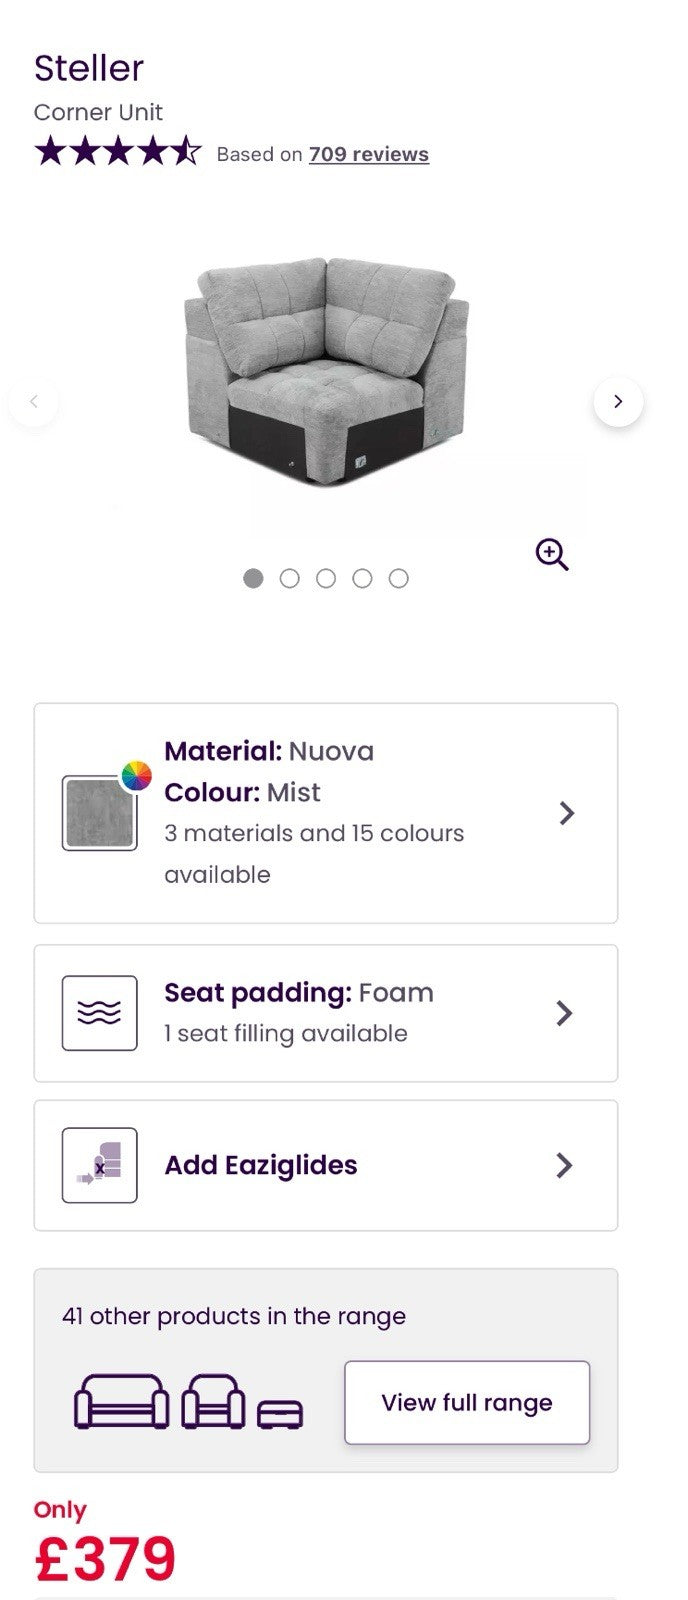Click the armchair icon in range section

point(213,1401)
